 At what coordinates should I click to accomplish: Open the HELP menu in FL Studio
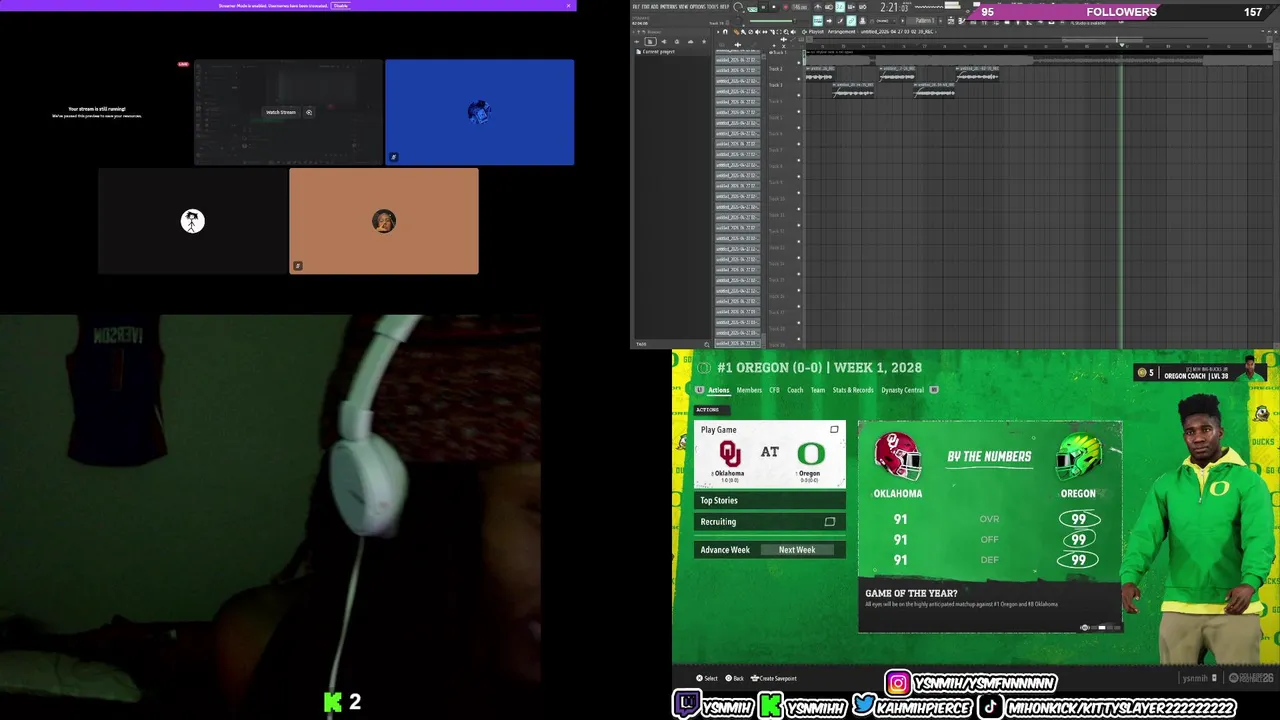(x=724, y=6)
